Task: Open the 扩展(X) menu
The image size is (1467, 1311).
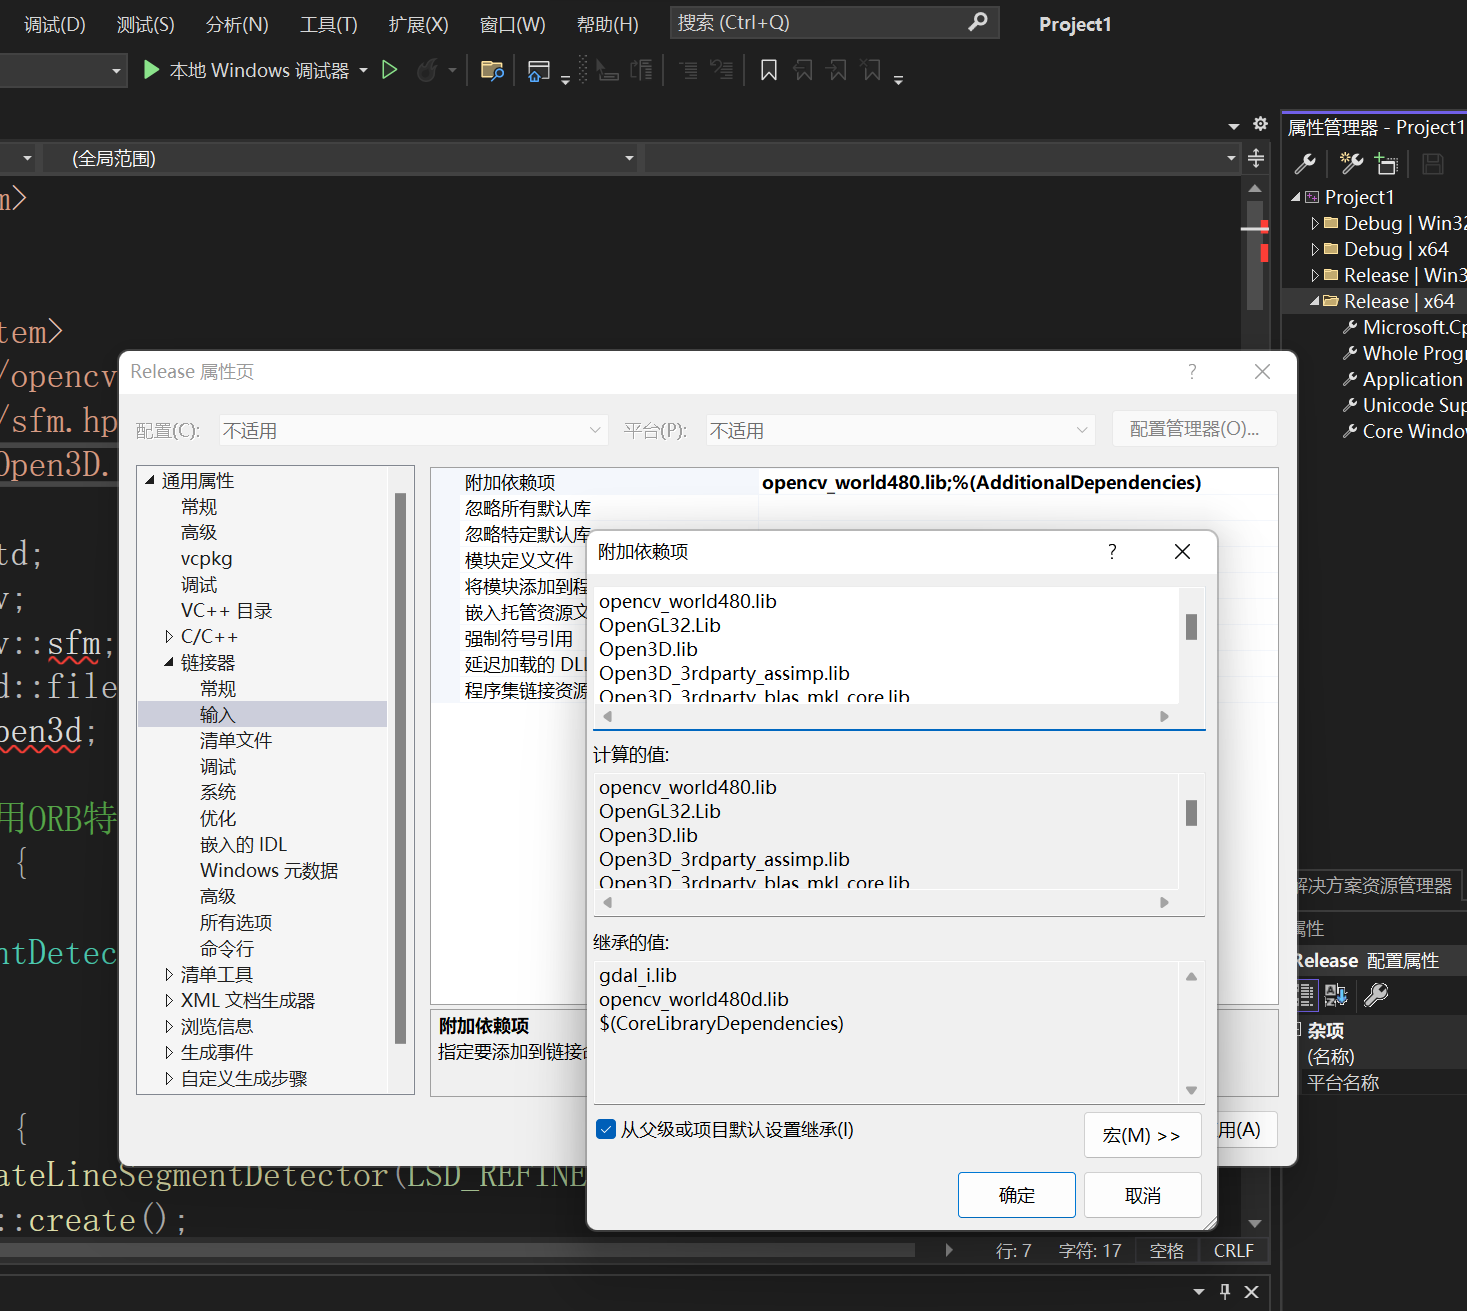Action: click(x=417, y=24)
